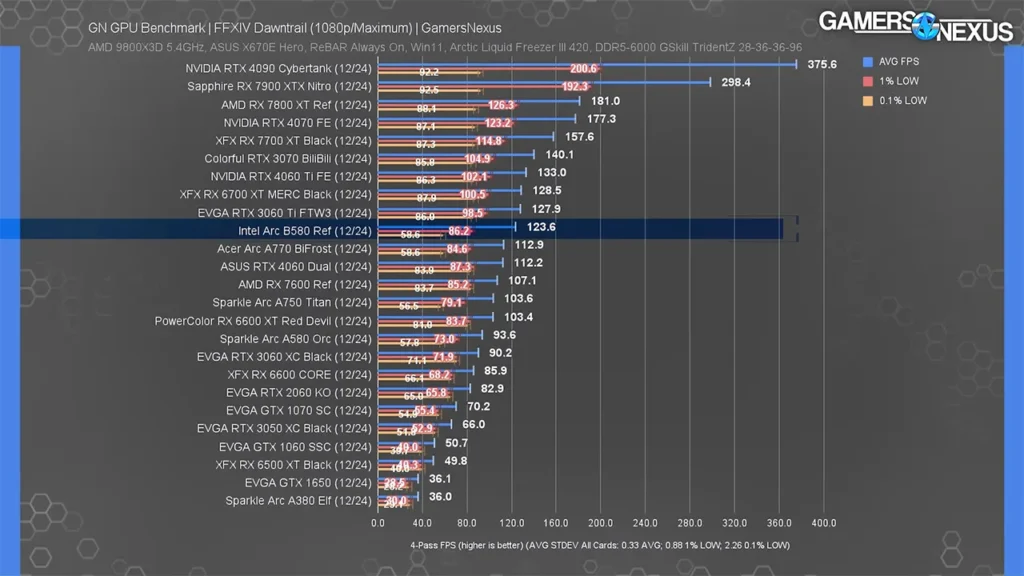This screenshot has width=1024, height=576.
Task: Click the 'Sapphire RX 7900 XTX Nitro (12/24)' label
Action: click(x=279, y=86)
